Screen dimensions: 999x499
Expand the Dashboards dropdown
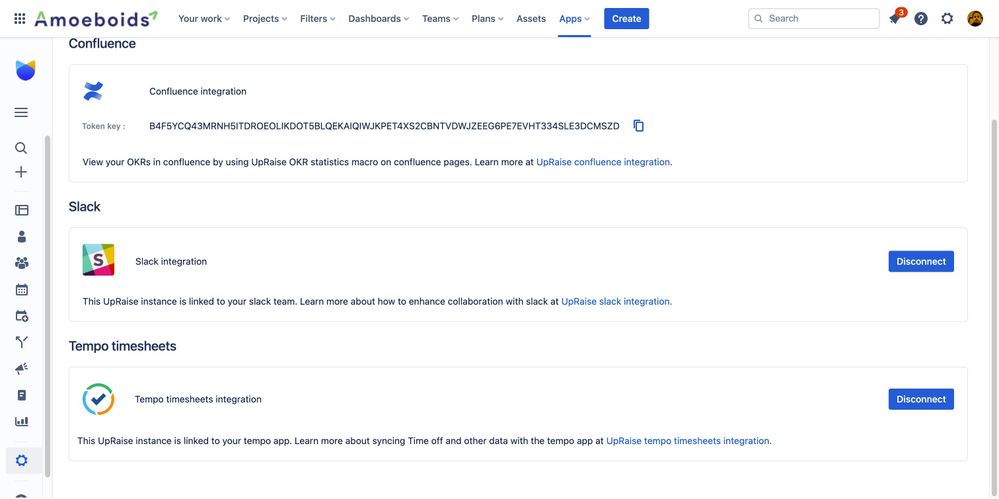coord(378,18)
